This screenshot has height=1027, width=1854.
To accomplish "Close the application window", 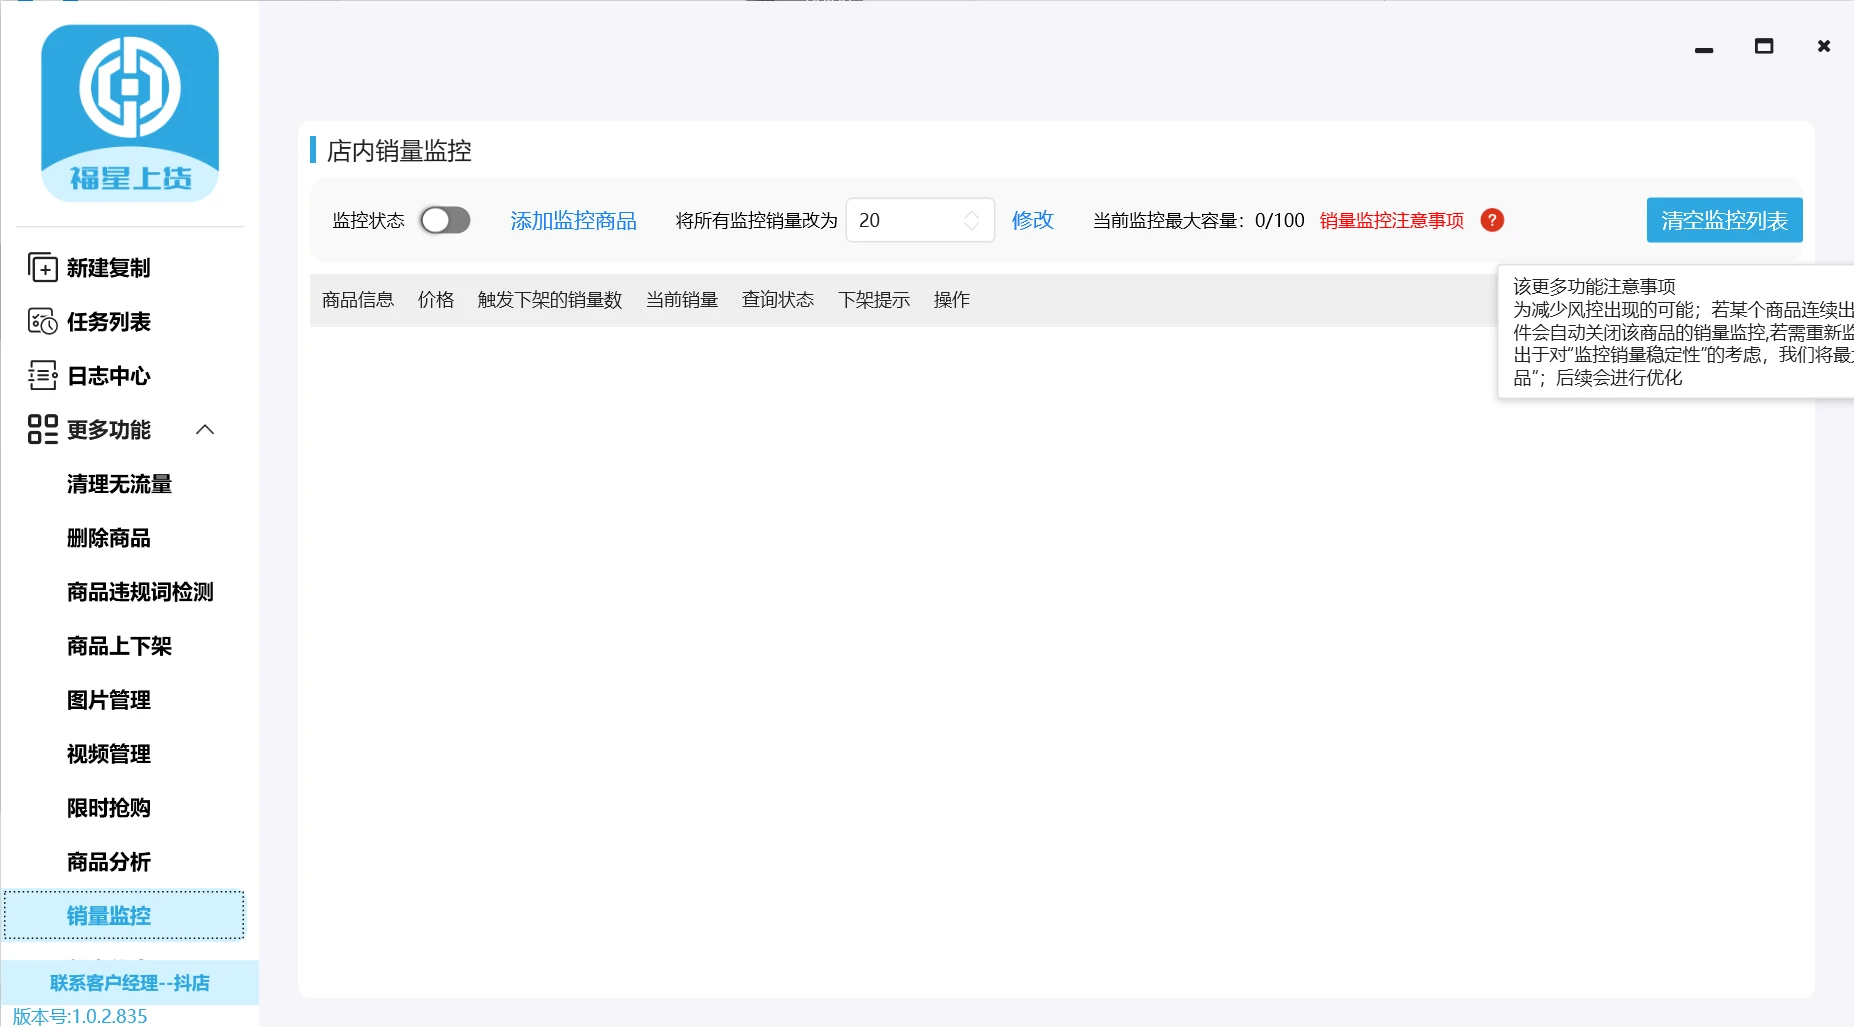I will tap(1824, 46).
